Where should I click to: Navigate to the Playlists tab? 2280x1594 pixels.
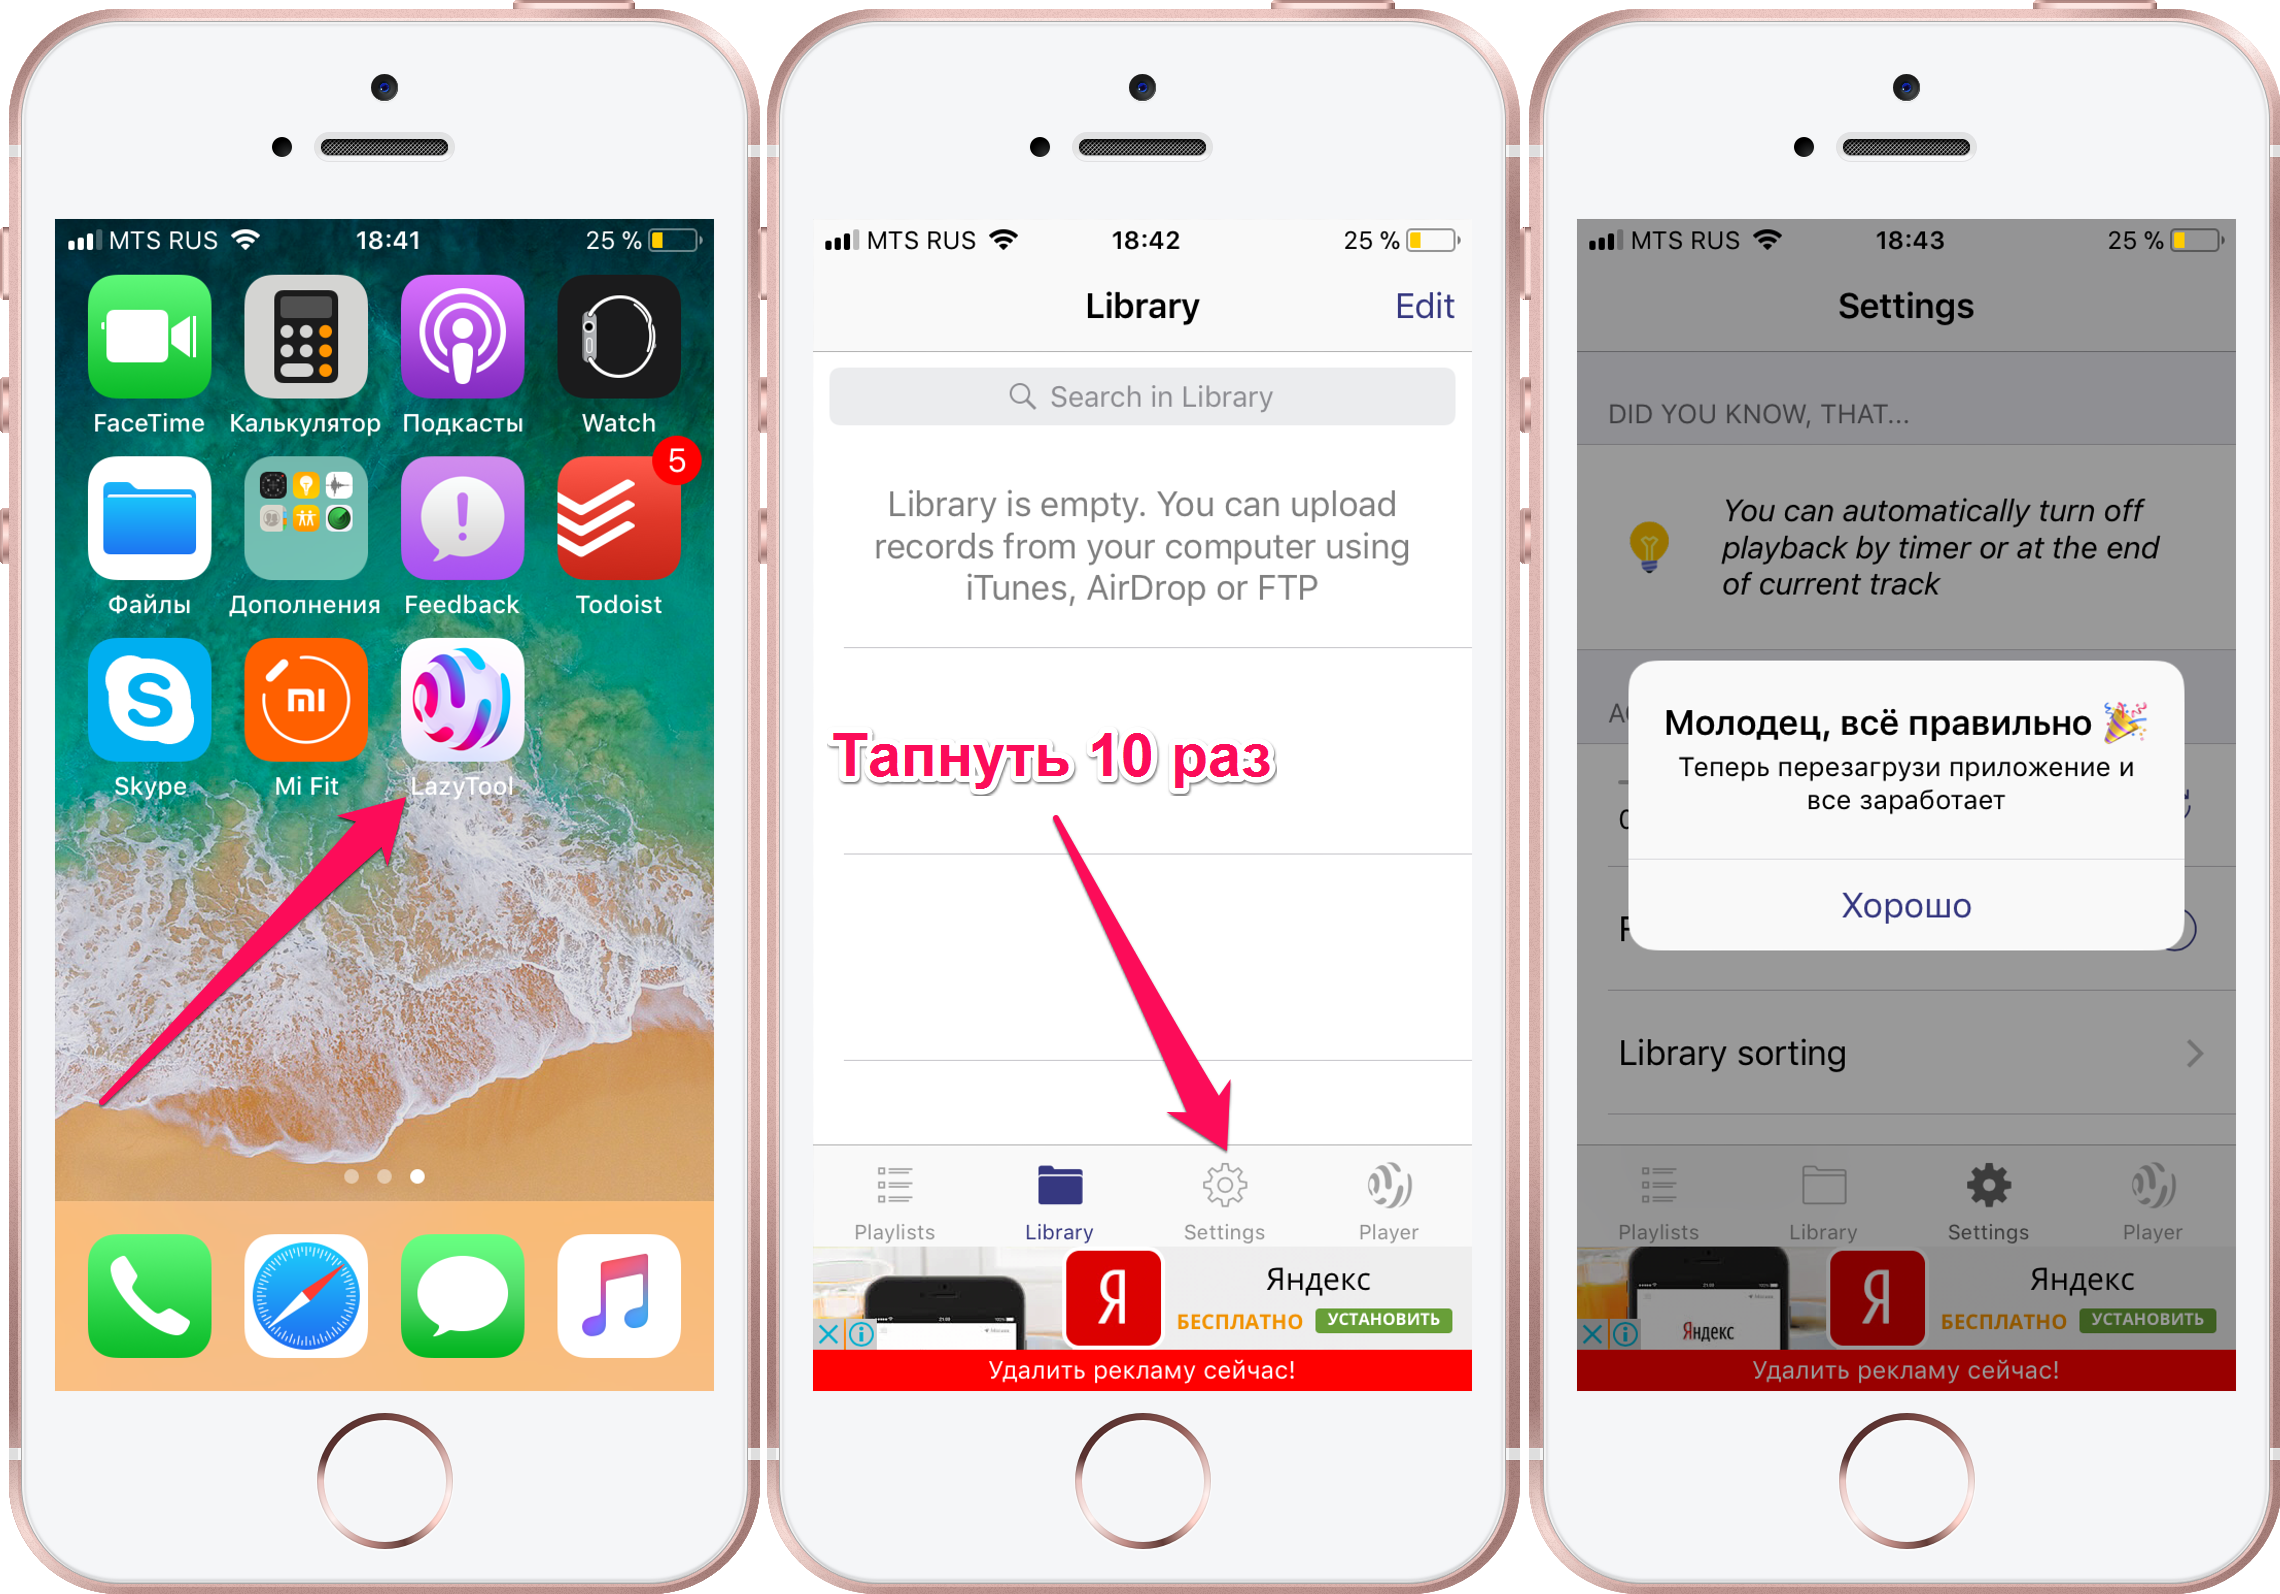(896, 1208)
